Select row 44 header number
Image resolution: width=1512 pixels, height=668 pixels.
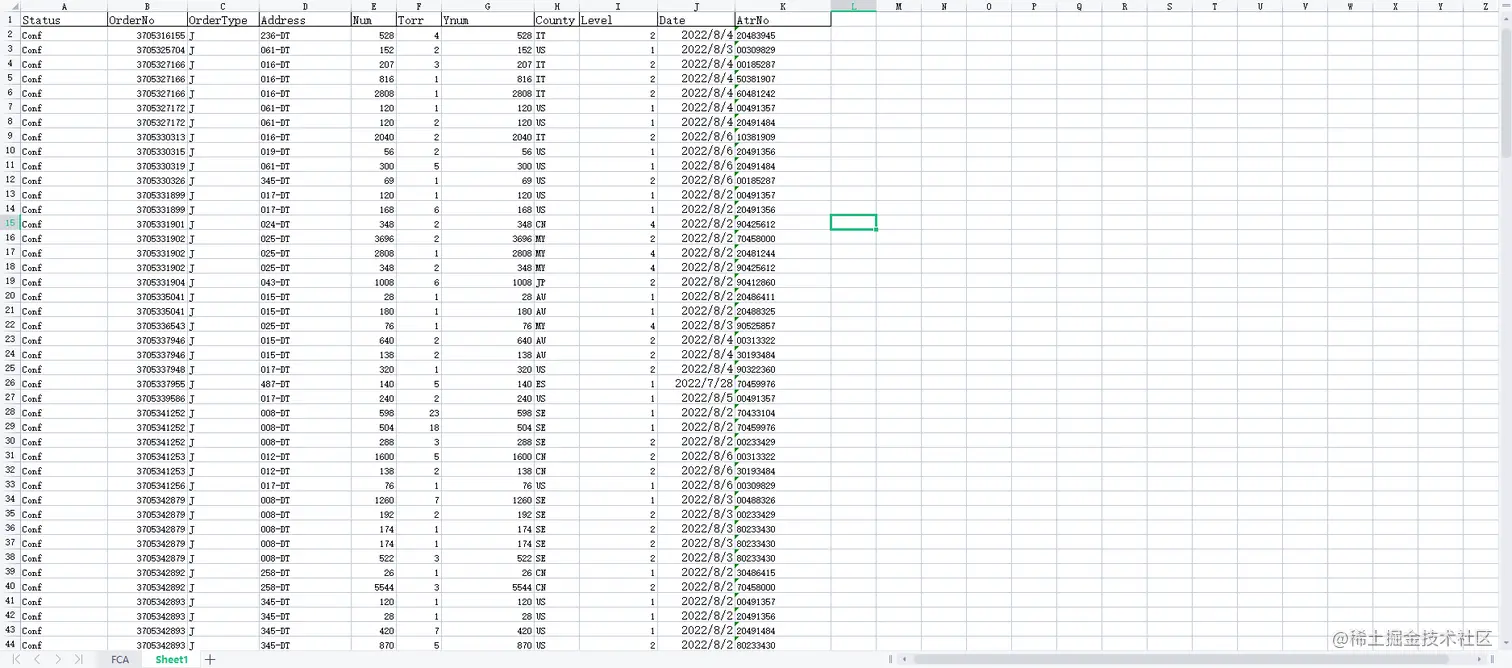pos(10,644)
